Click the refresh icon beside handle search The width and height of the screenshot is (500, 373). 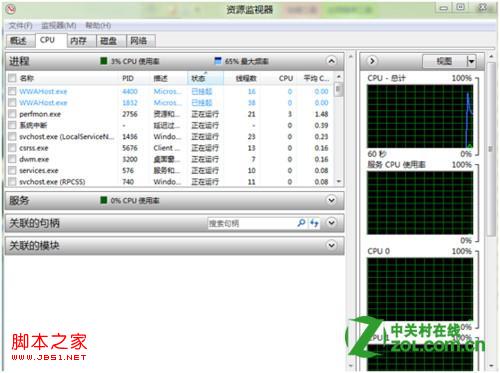(x=314, y=223)
